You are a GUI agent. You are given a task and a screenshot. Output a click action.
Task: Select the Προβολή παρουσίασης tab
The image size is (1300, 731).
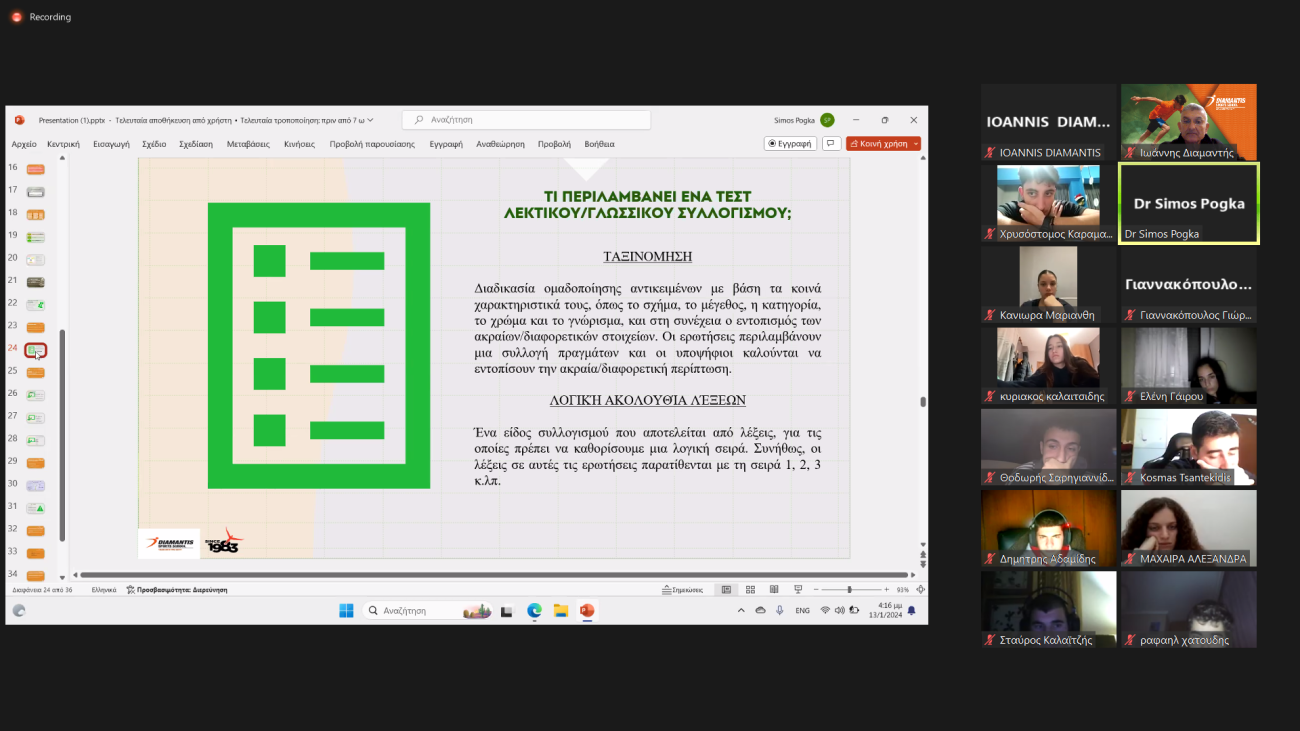[x=372, y=144]
